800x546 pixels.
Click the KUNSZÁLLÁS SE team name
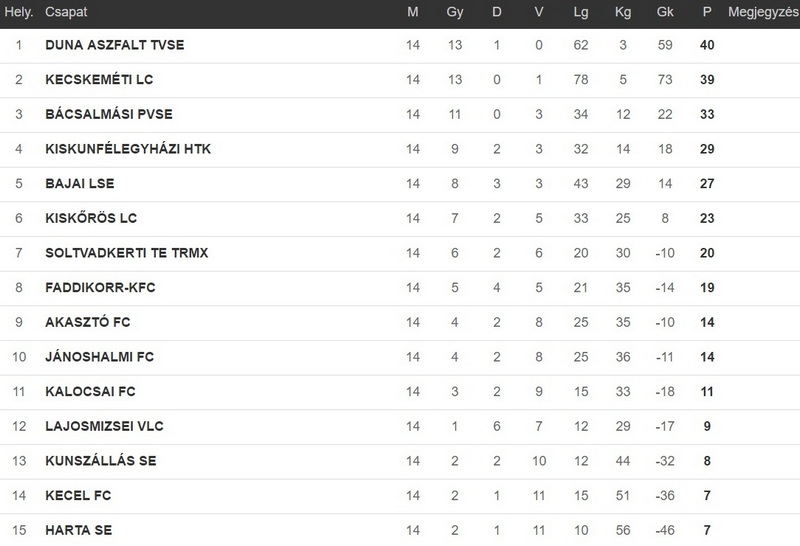[101, 461]
